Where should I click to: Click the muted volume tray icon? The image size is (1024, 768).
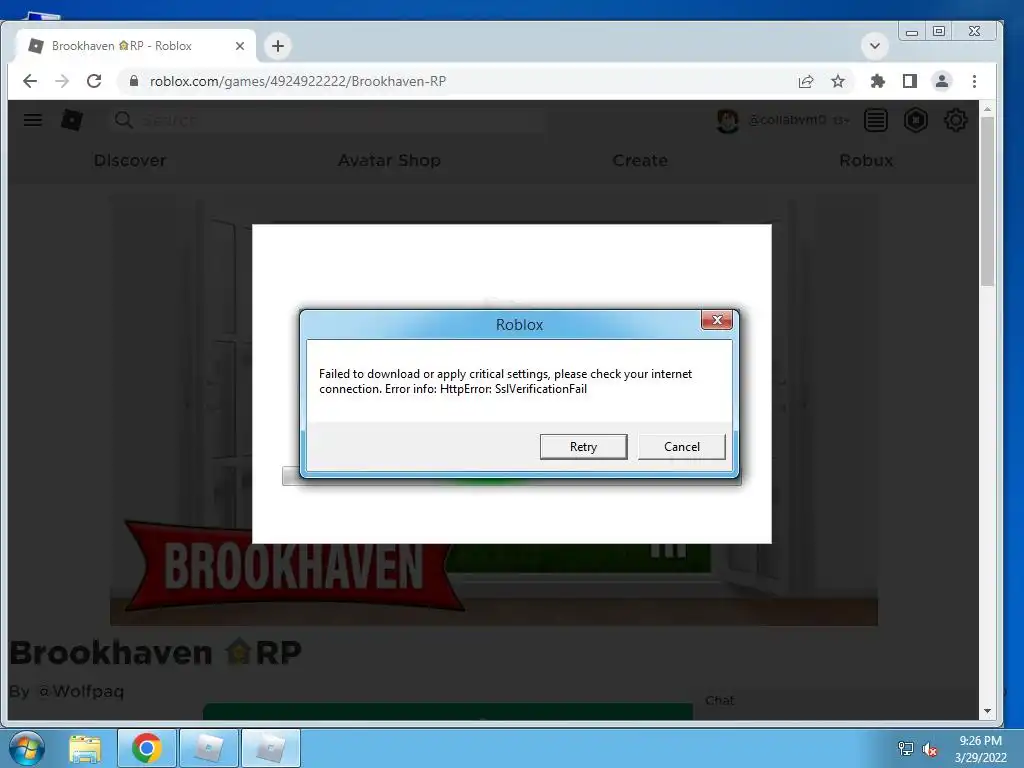(930, 749)
